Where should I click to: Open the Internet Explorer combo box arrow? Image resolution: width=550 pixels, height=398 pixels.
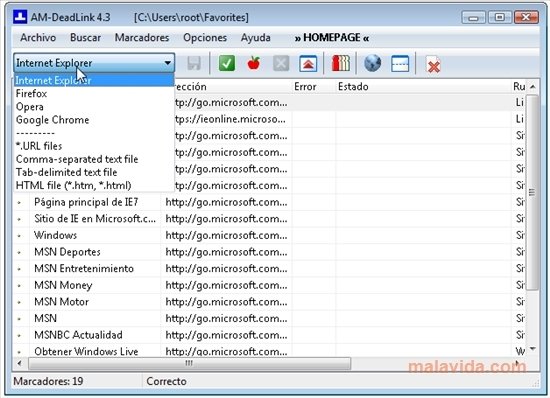click(168, 63)
